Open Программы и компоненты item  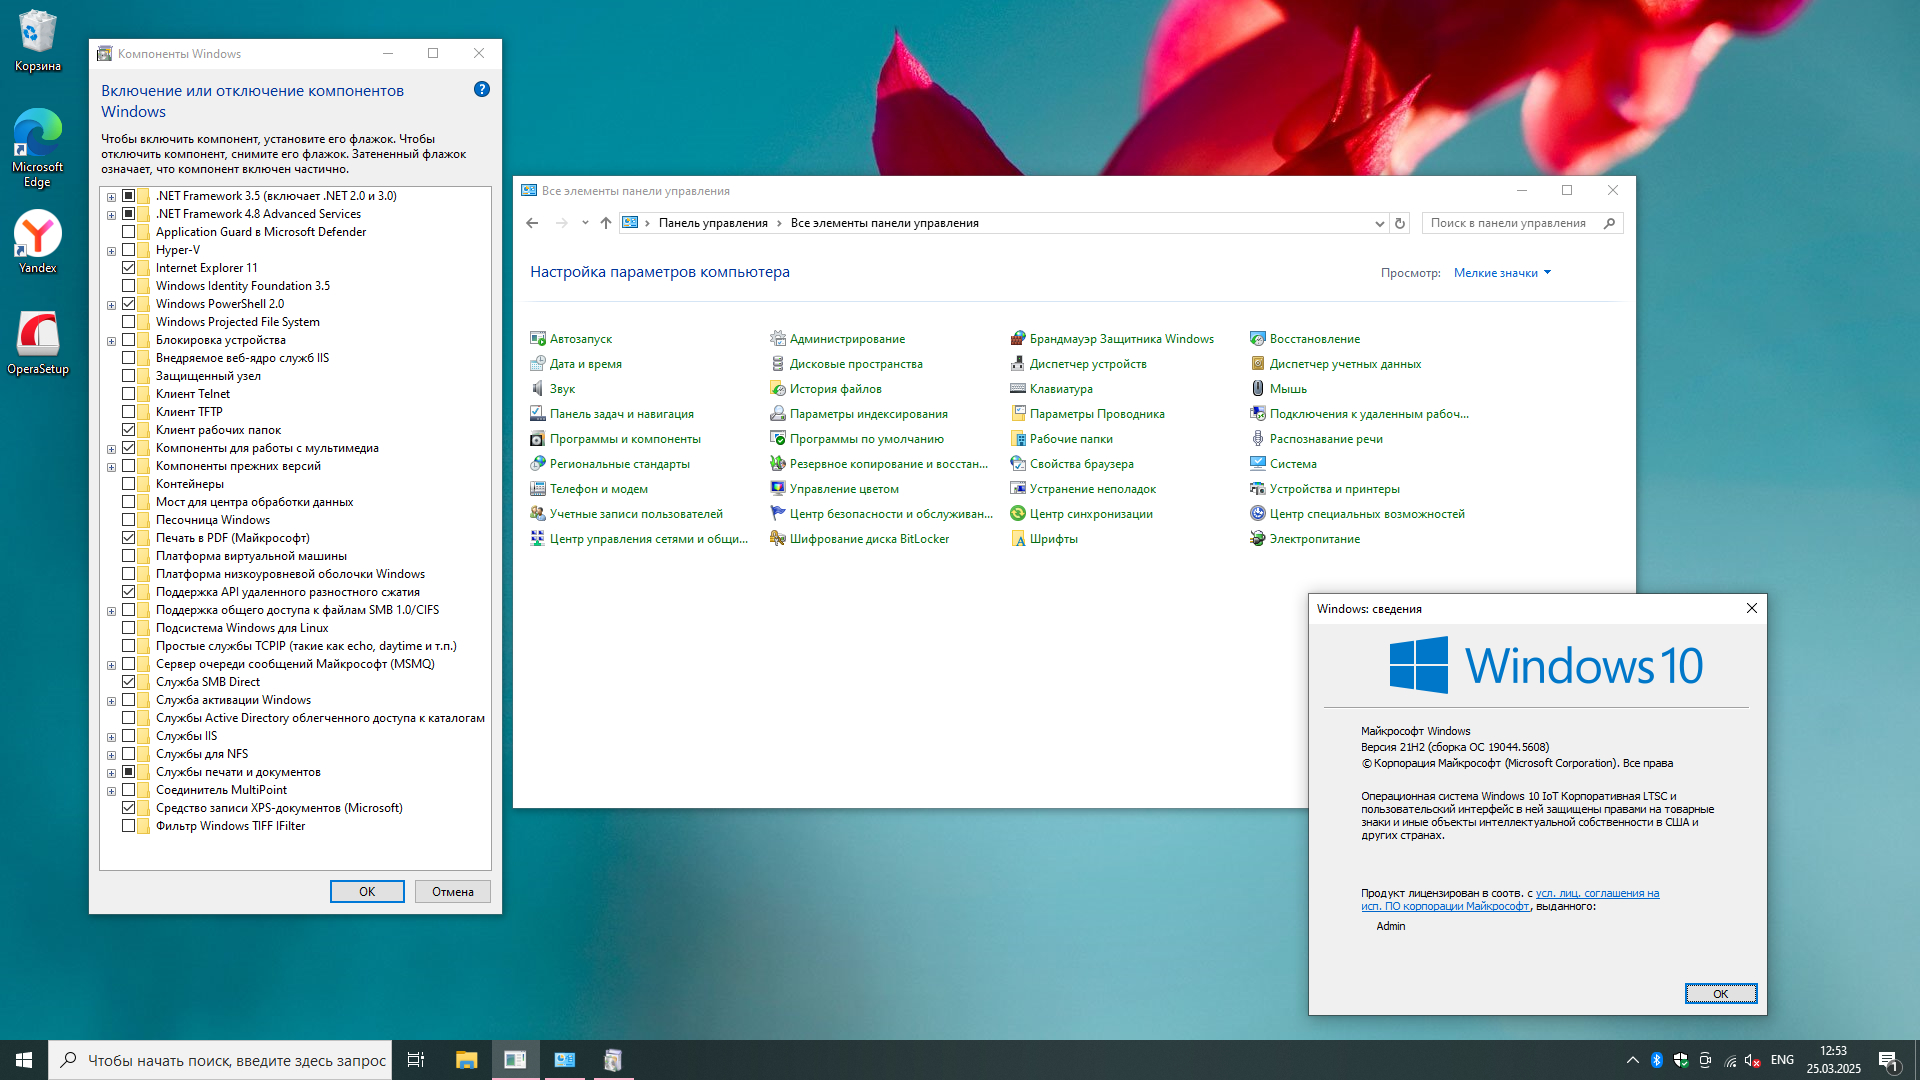(x=625, y=439)
